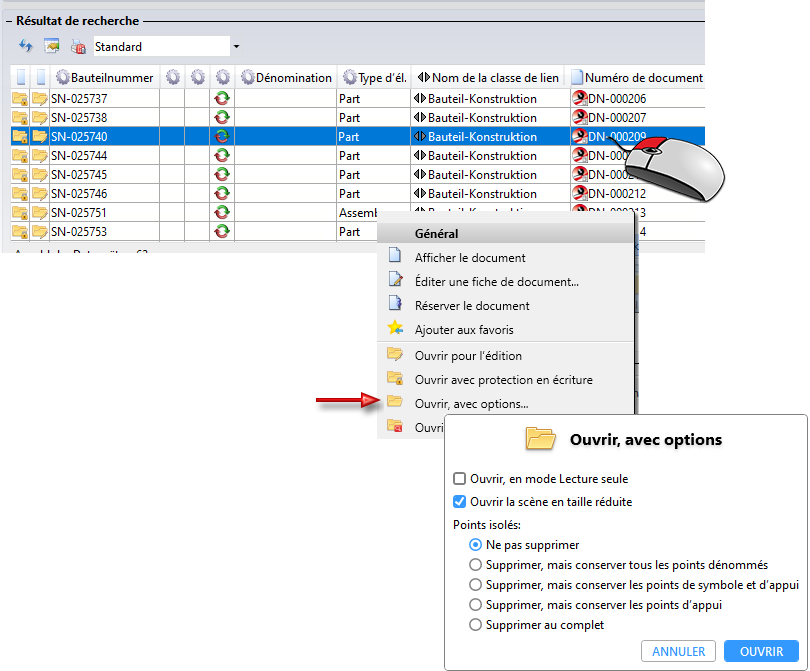810x671 pixels.
Task: Collapse the Résultat de recherche section
Action: 9,21
